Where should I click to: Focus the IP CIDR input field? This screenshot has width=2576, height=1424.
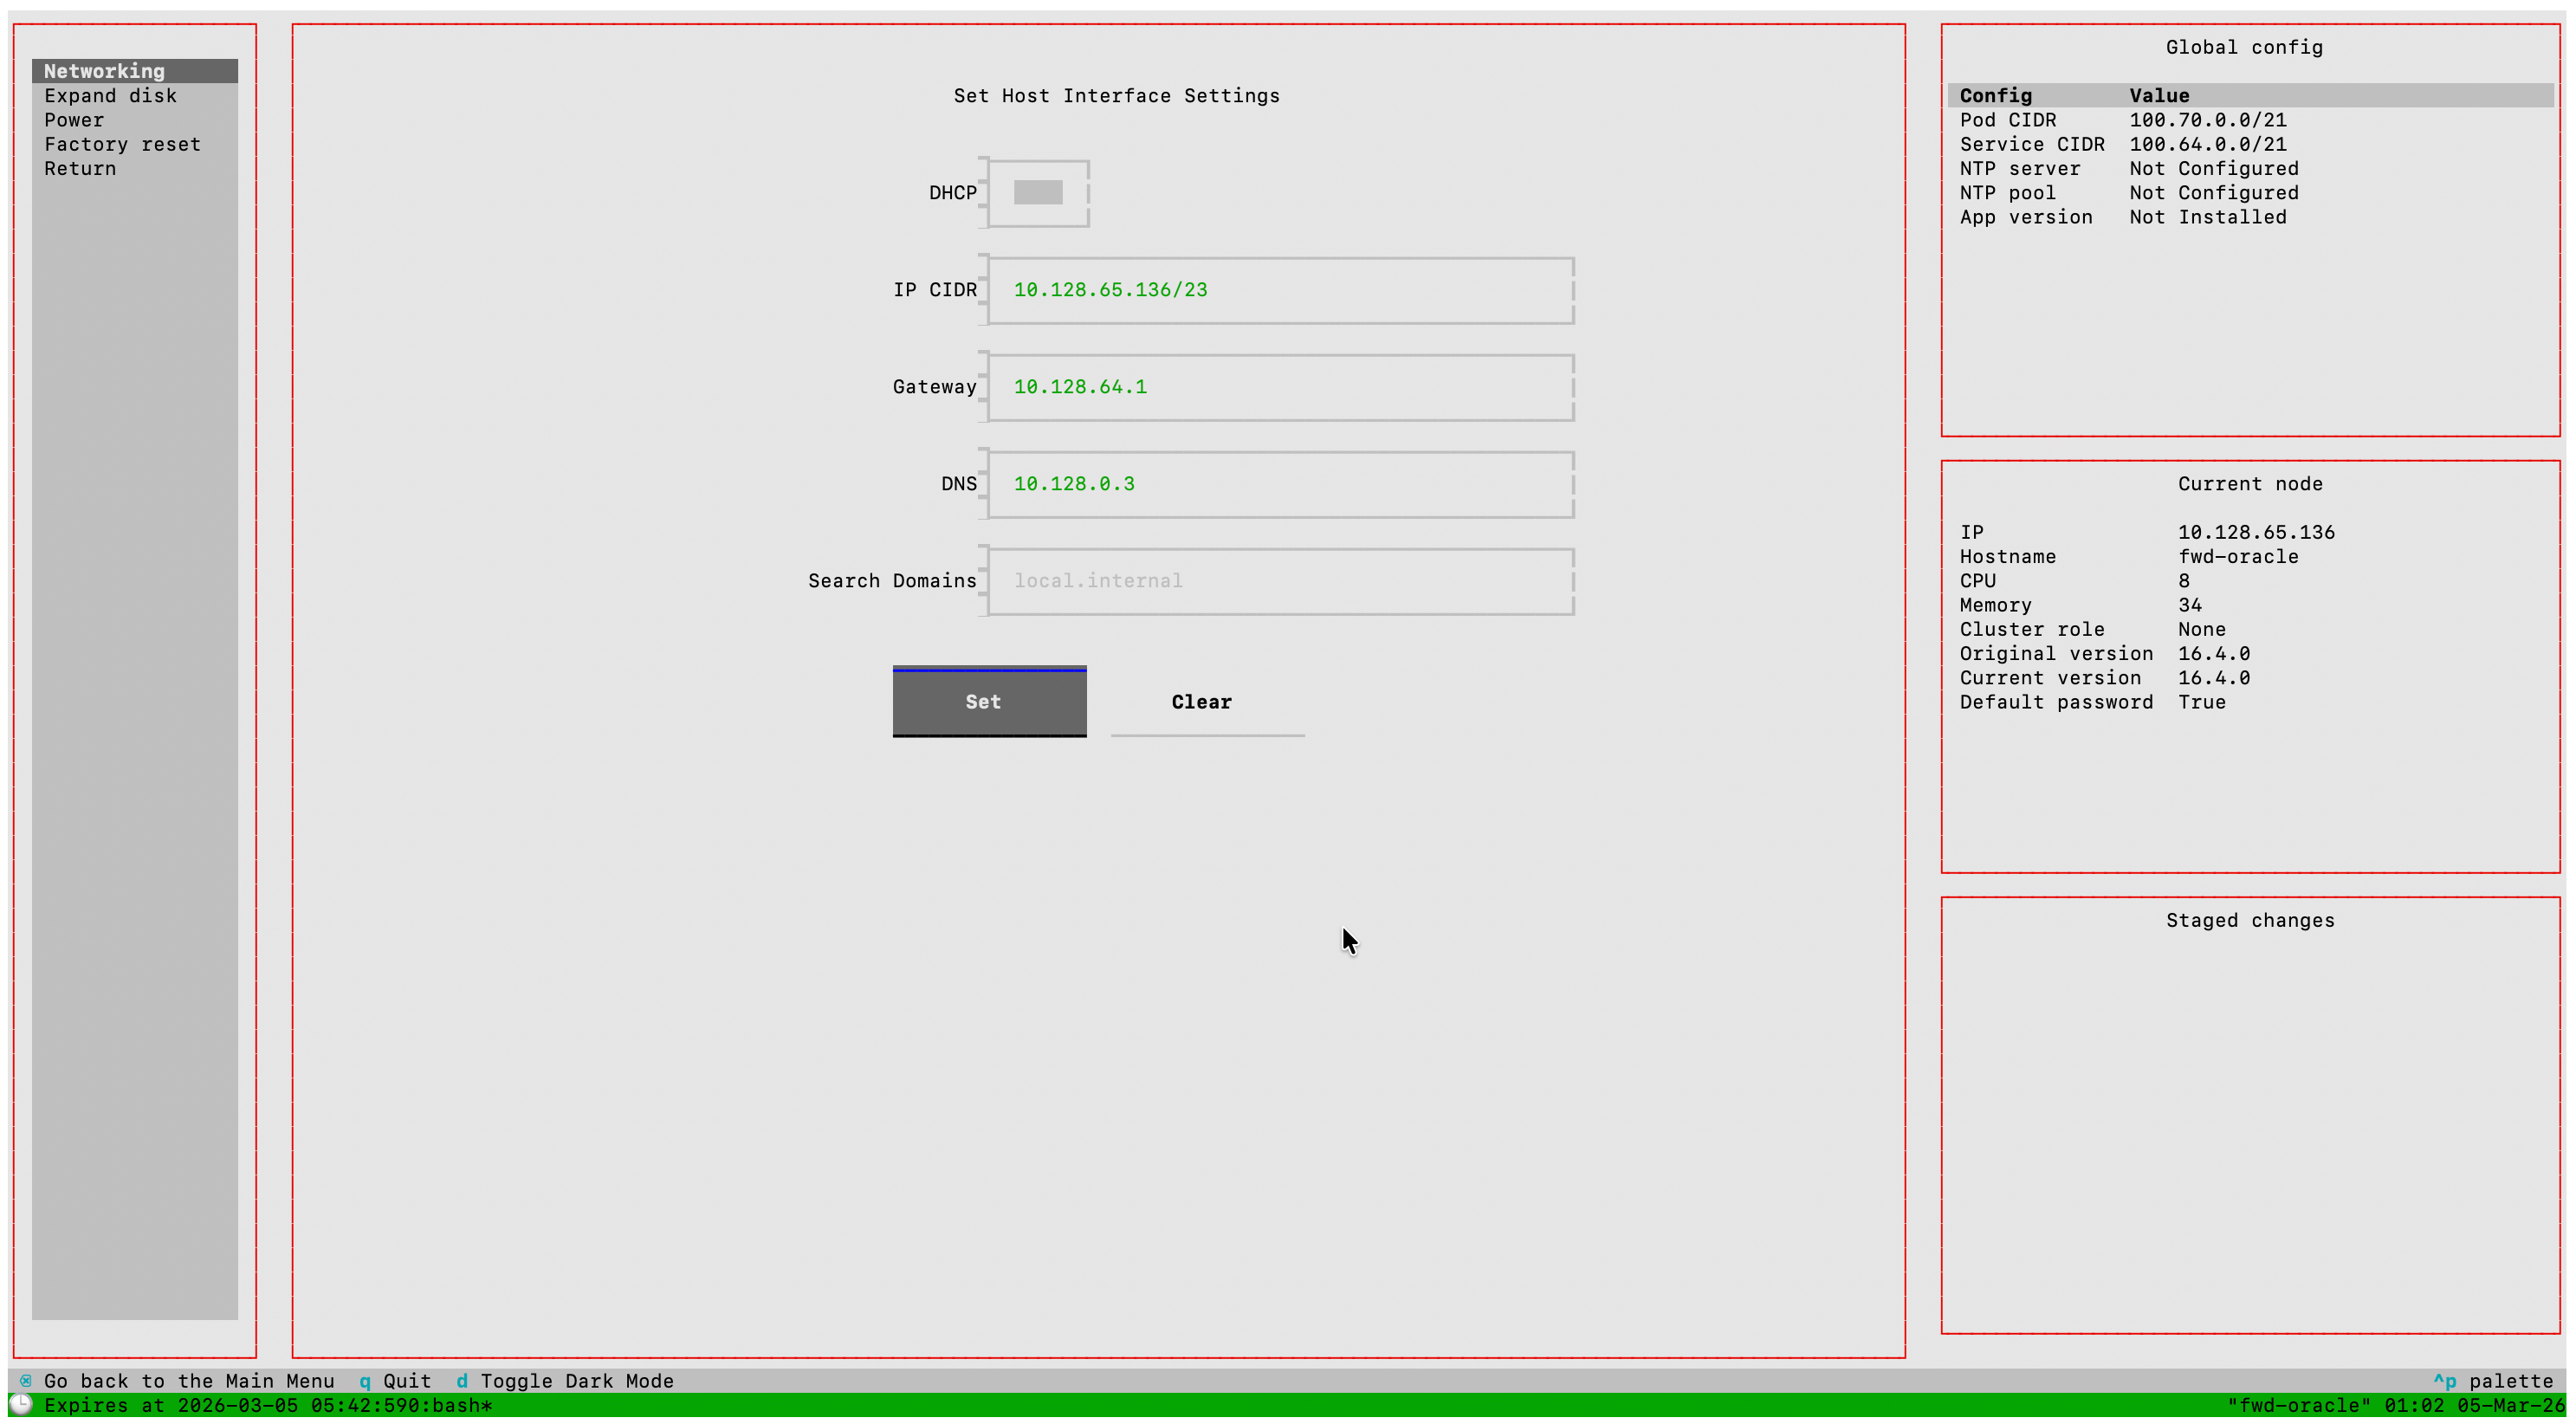[x=1281, y=290]
